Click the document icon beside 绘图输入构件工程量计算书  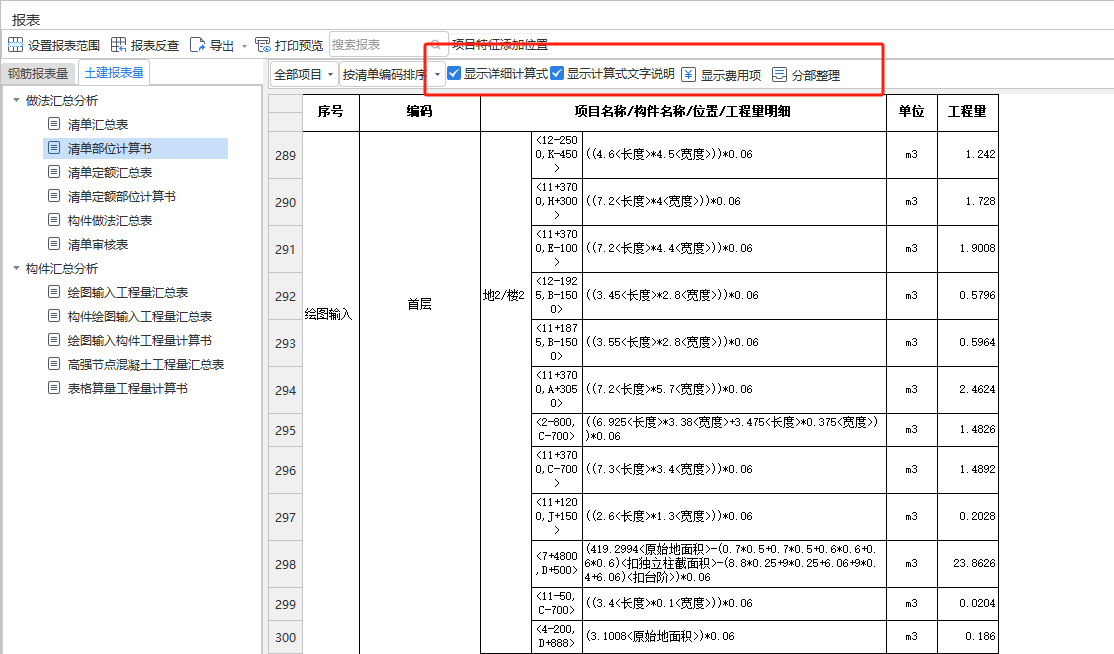pyautogui.click(x=54, y=340)
